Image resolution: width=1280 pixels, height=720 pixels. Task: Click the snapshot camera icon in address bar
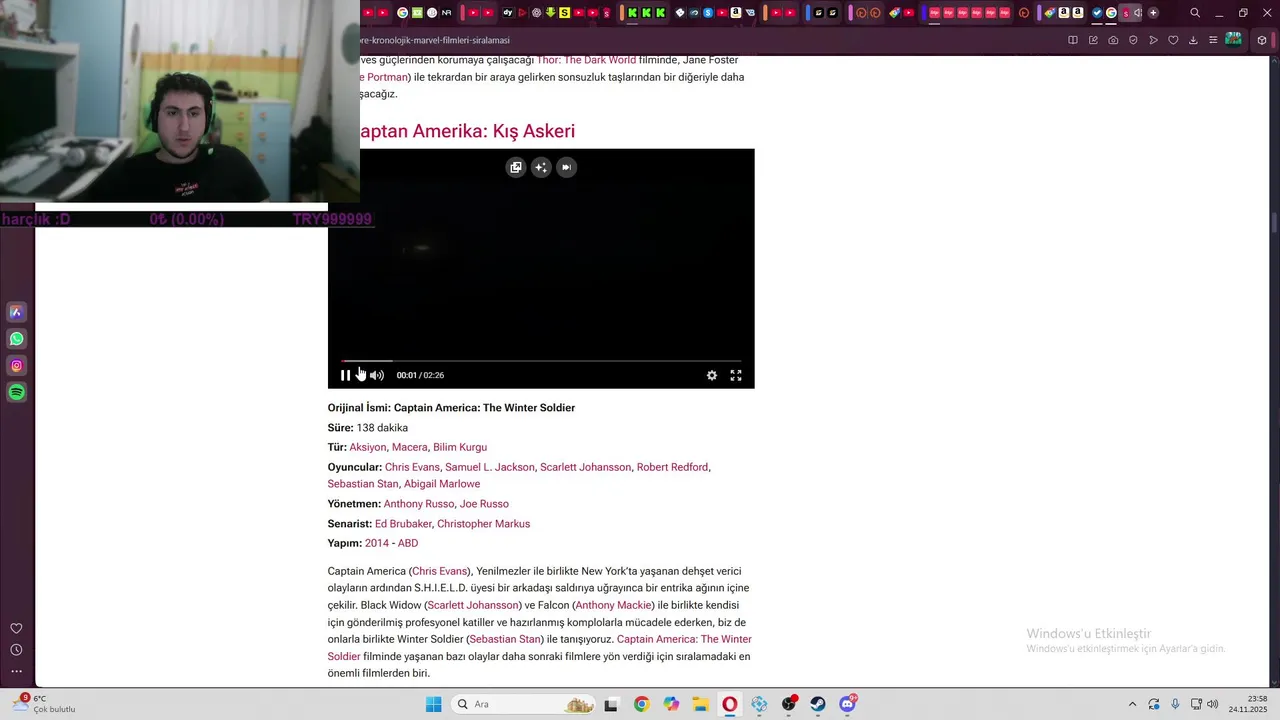1113,40
